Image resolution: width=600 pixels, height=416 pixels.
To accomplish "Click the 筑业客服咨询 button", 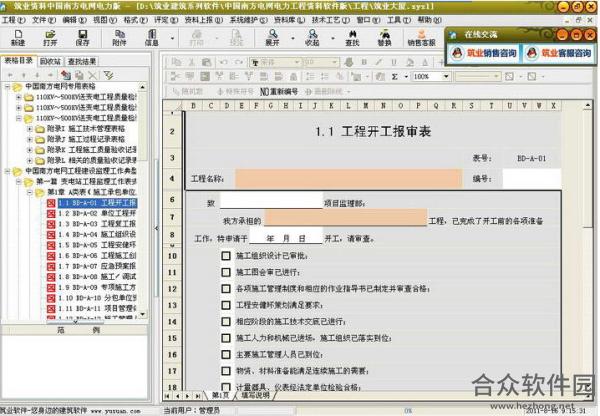I will 558,53.
